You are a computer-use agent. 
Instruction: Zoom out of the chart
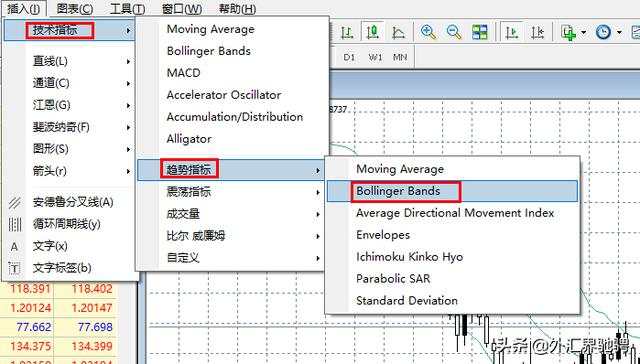click(x=454, y=32)
